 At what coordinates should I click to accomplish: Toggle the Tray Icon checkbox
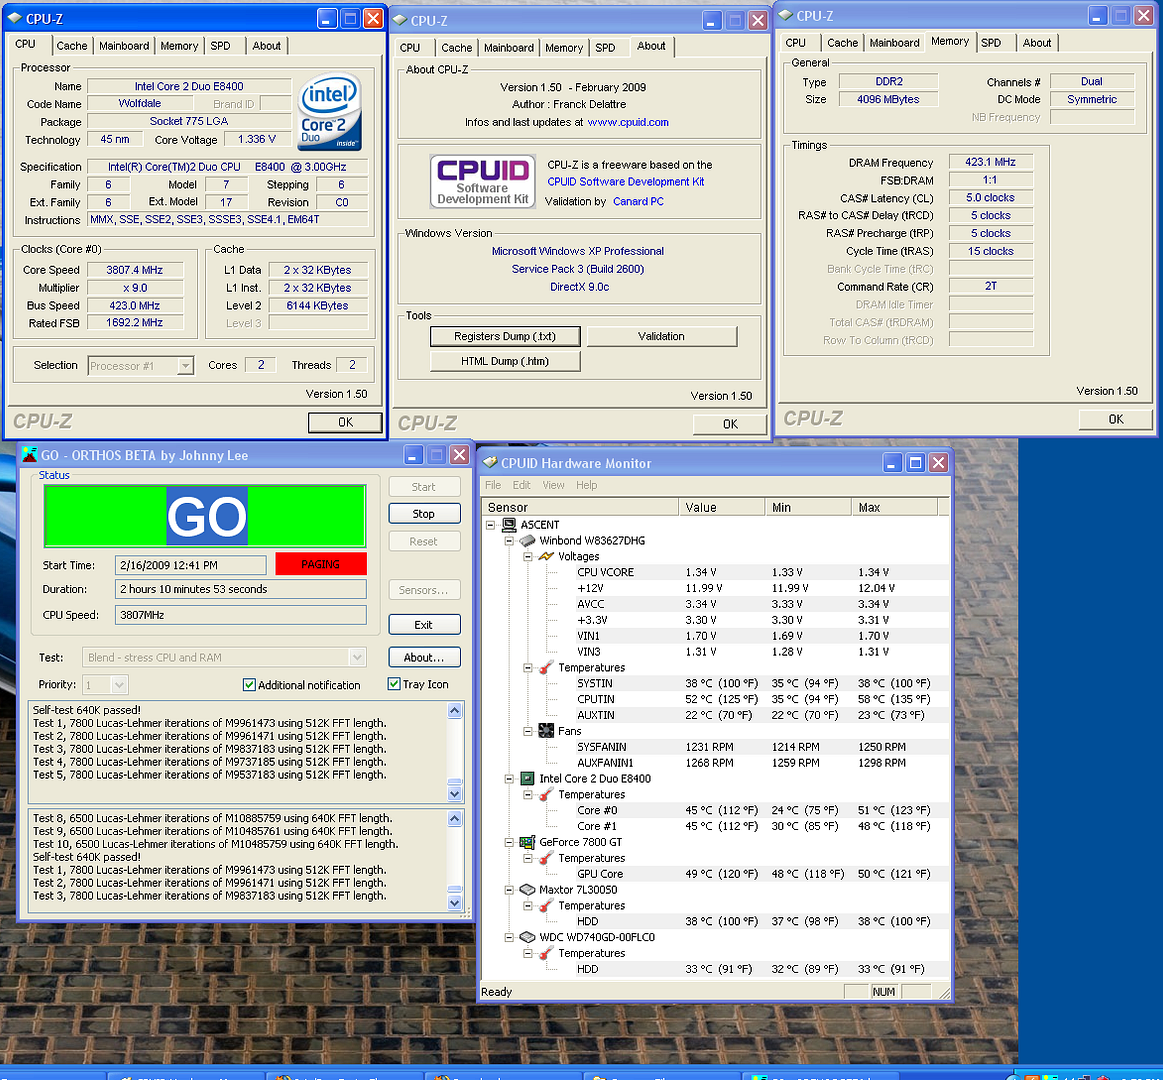394,684
